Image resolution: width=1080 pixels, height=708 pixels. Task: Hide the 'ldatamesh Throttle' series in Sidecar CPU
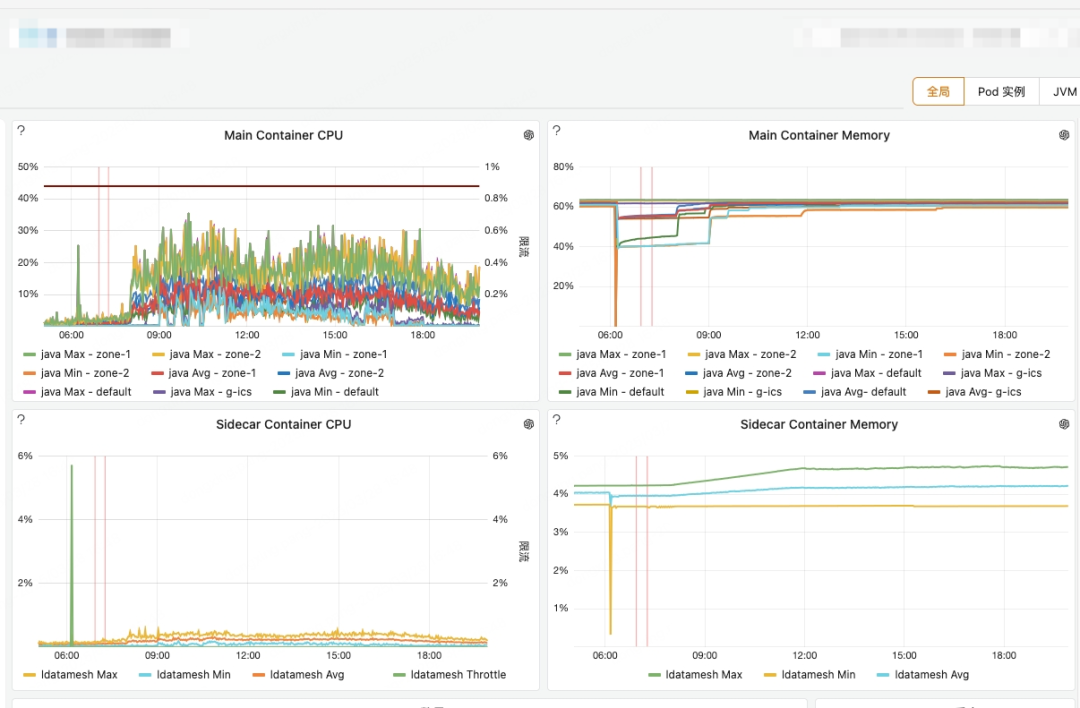458,675
